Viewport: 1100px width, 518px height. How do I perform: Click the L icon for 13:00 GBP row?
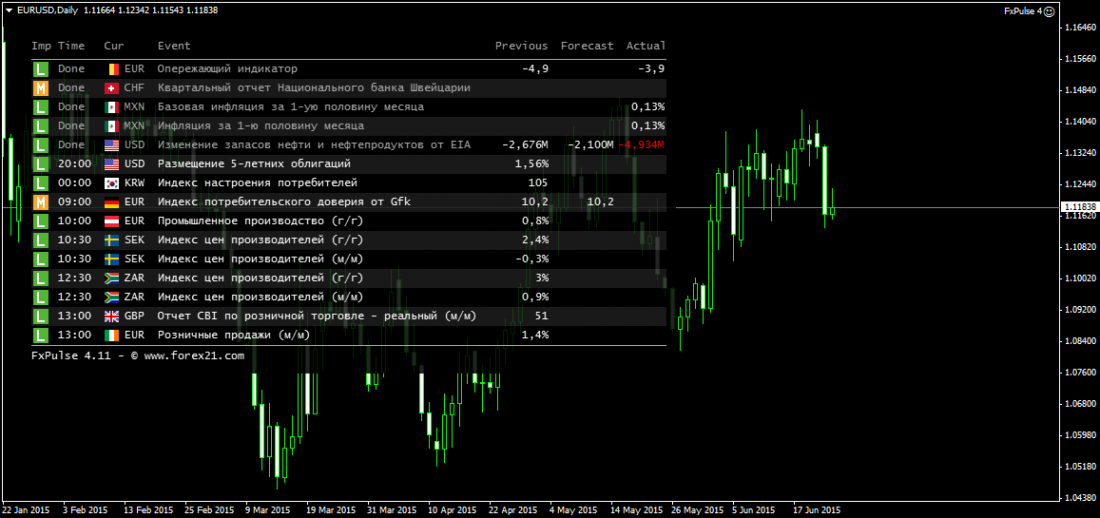click(41, 316)
